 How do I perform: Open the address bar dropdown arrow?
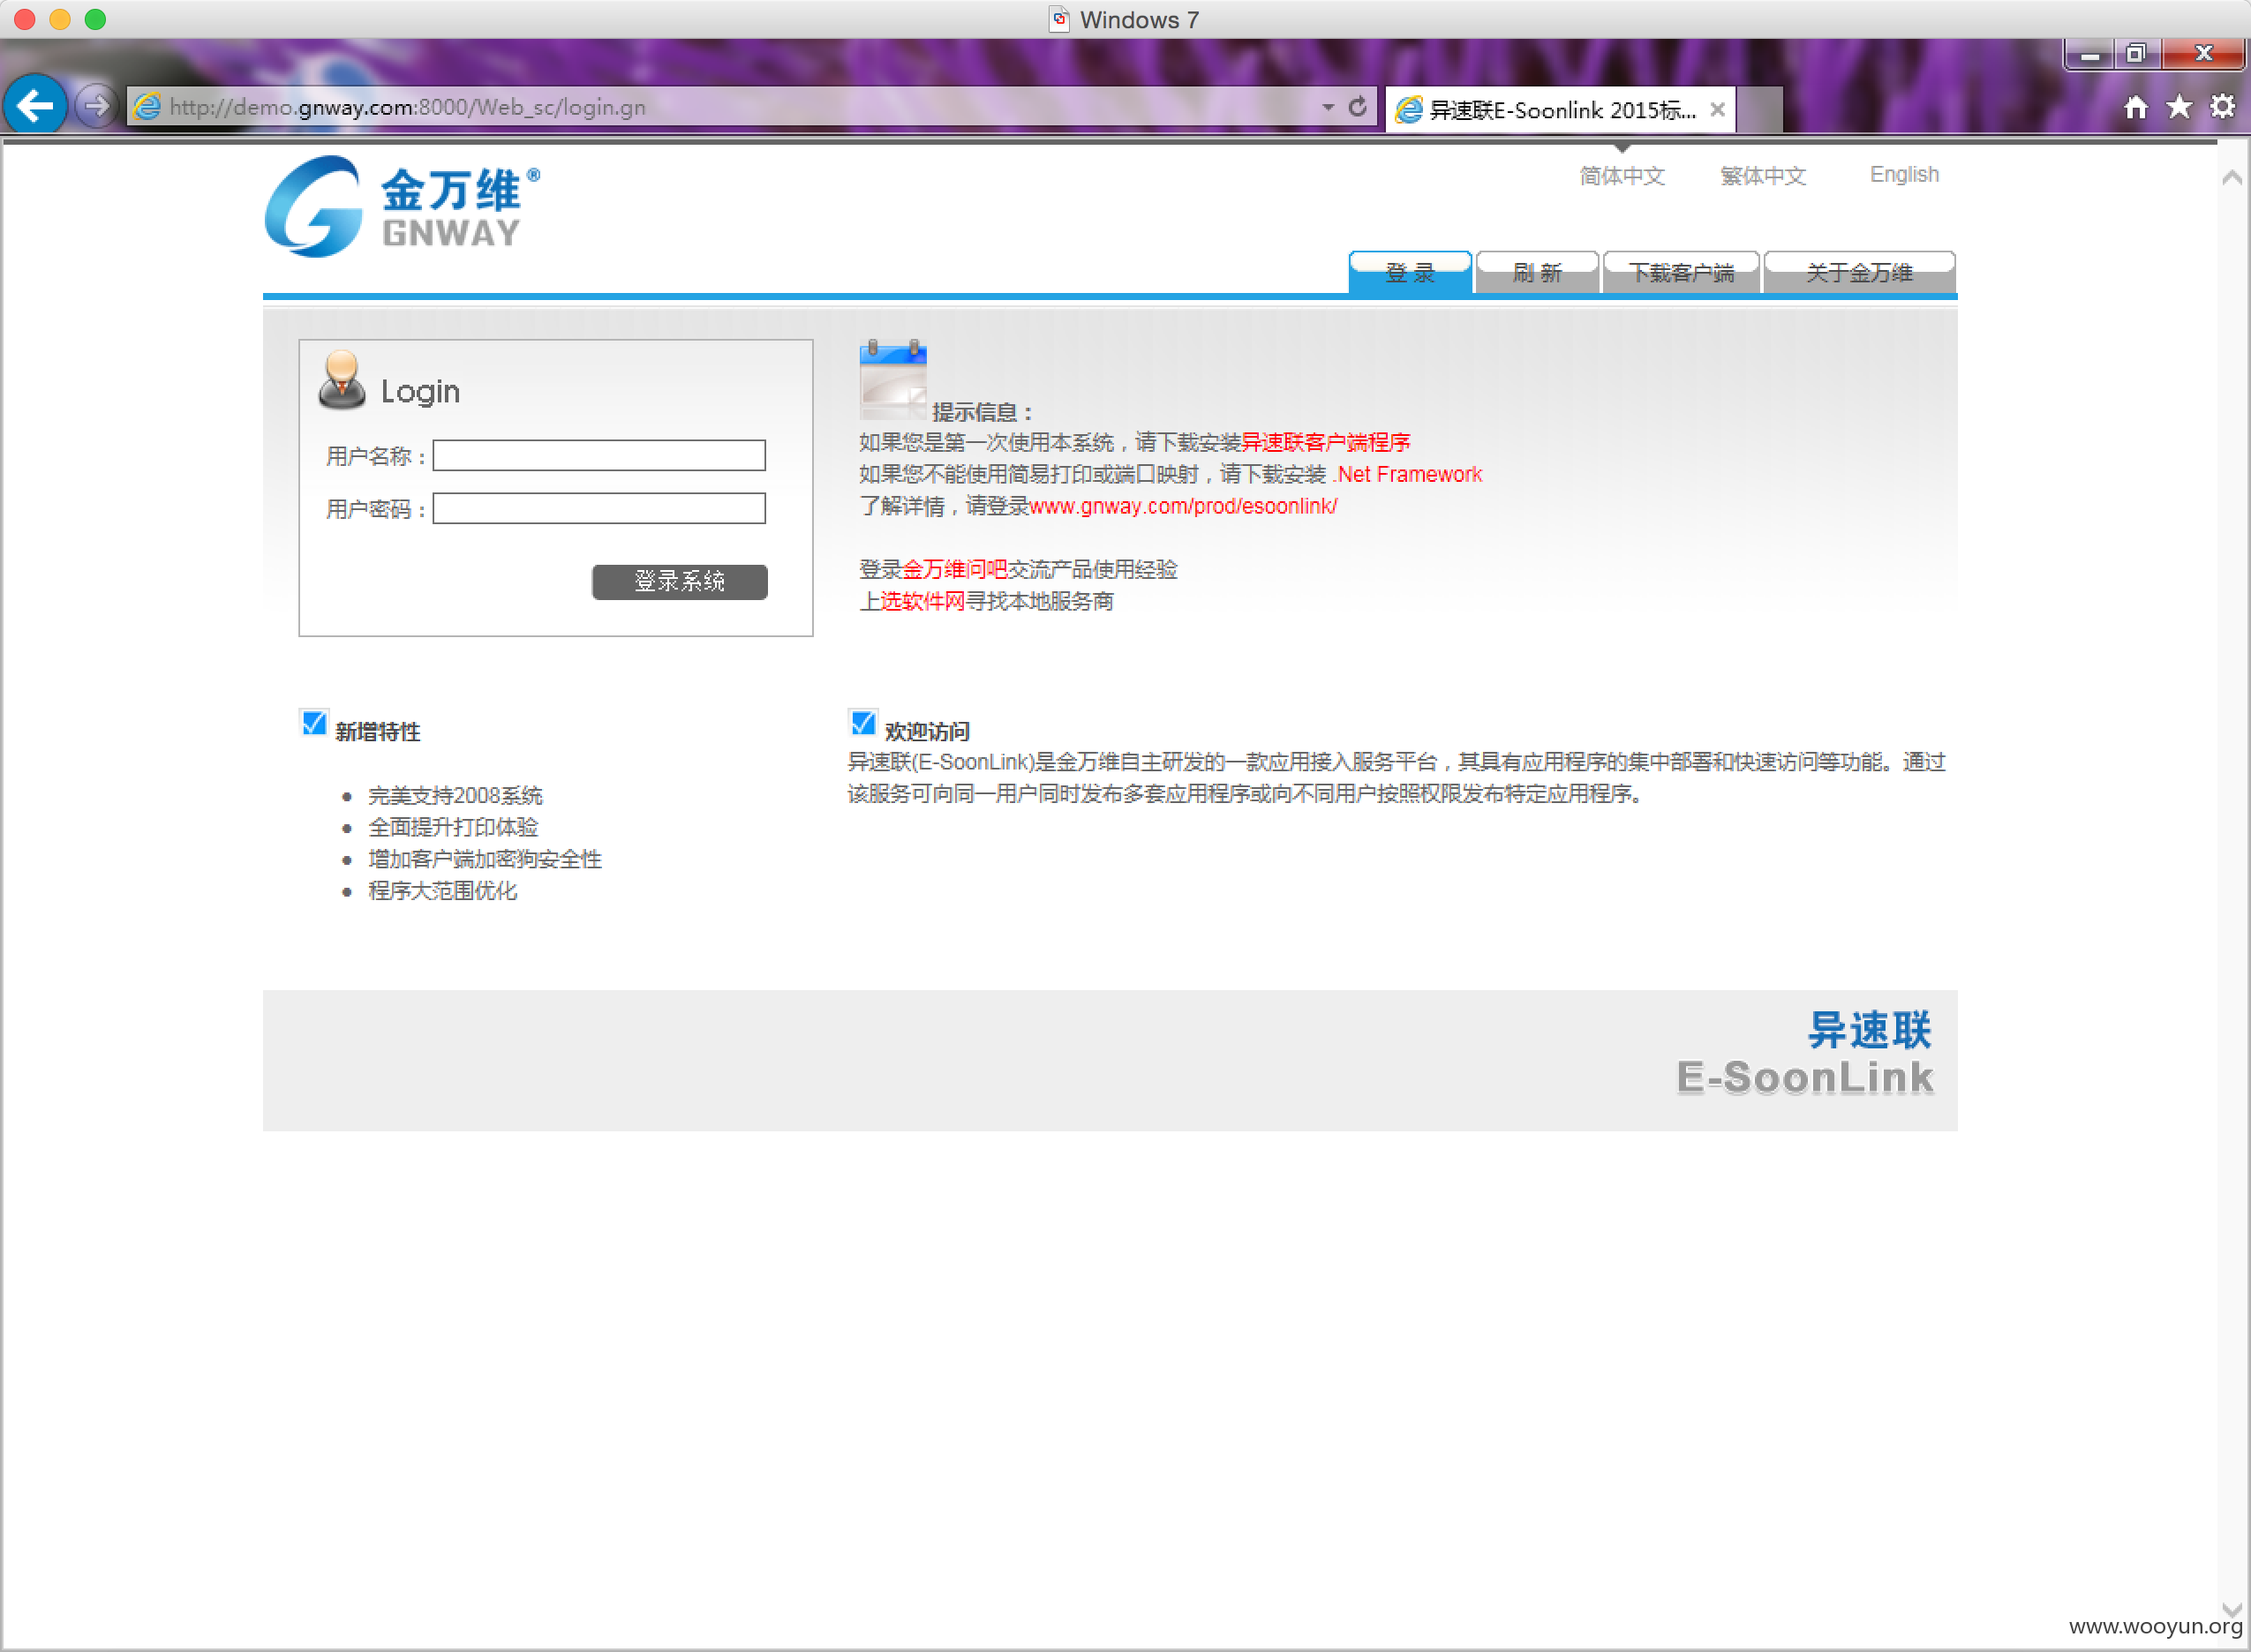pos(1328,107)
